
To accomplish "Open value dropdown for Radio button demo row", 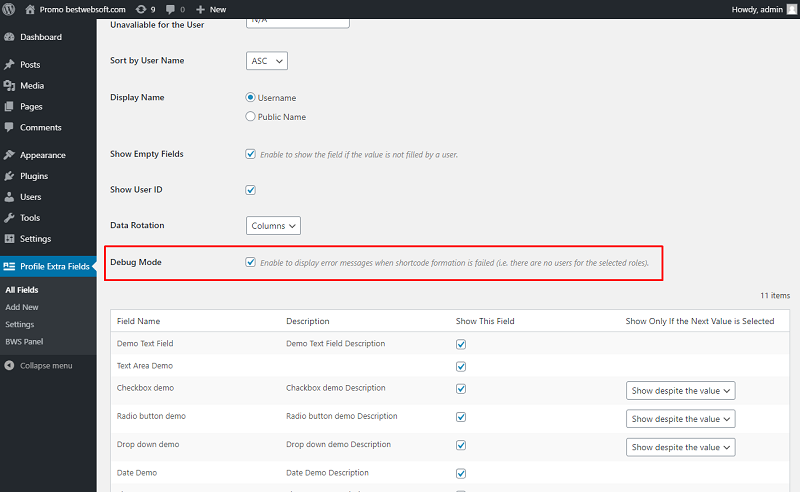I will (x=681, y=419).
